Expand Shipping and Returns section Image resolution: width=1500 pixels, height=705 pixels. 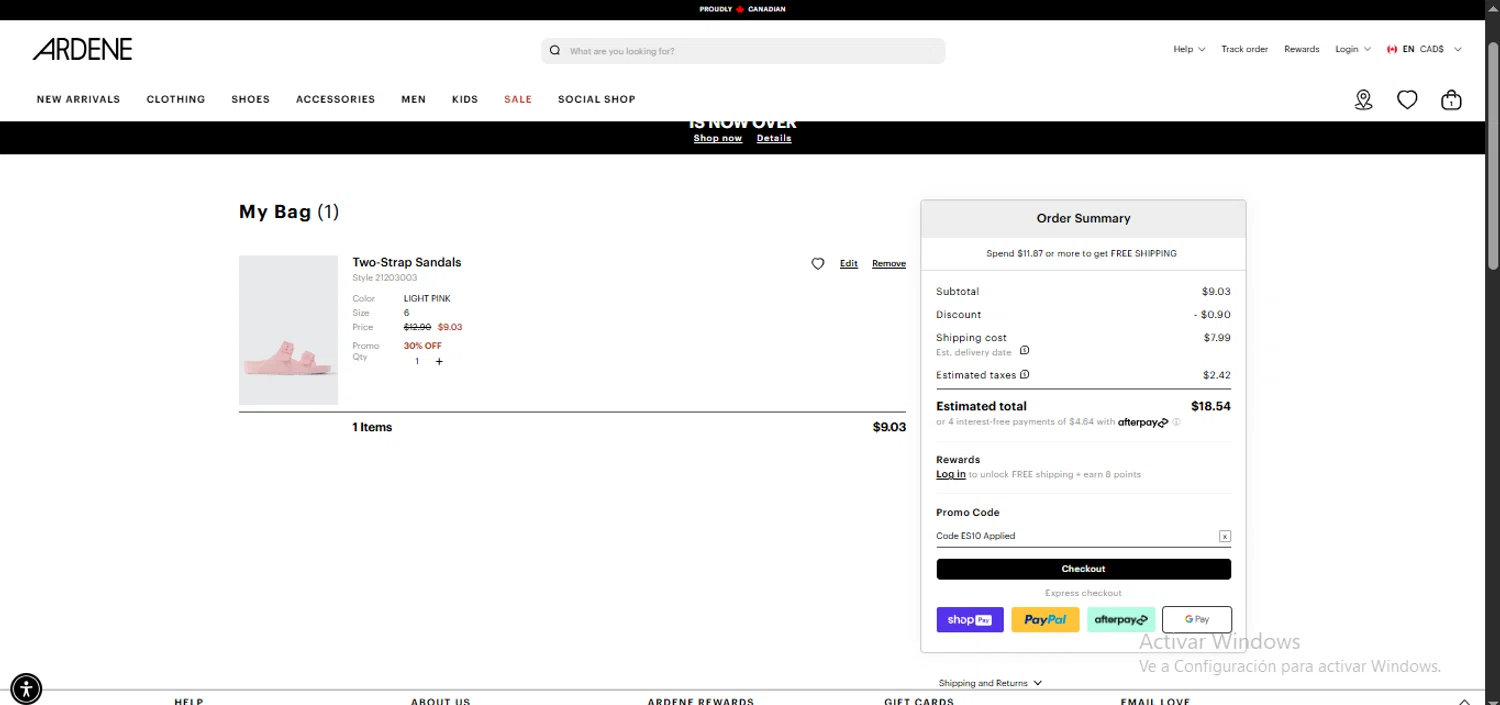click(x=990, y=683)
